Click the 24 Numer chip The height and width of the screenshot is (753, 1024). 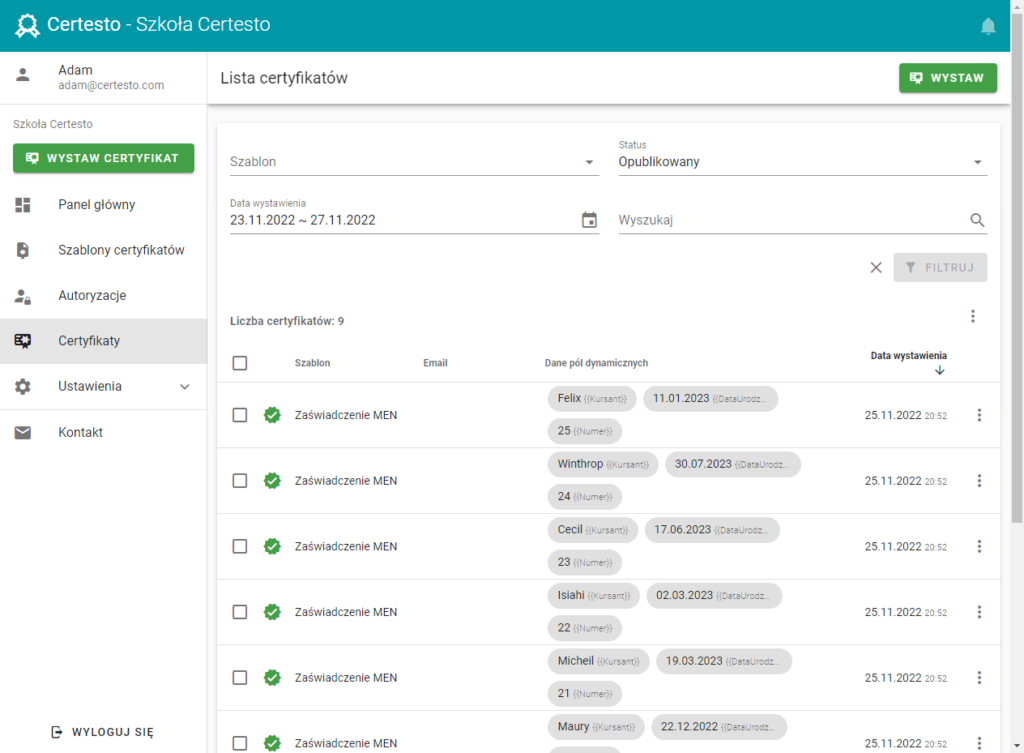[x=584, y=497]
